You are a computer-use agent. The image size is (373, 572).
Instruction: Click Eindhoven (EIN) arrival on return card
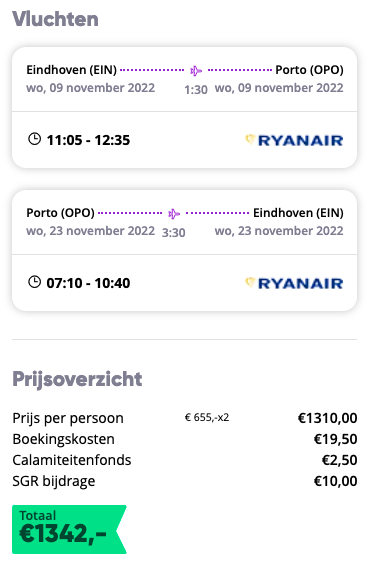click(x=299, y=213)
